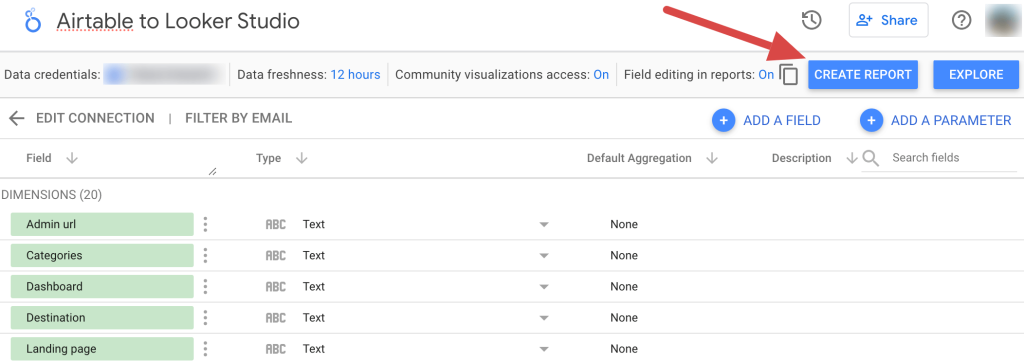Click the help question mark icon
Image resolution: width=1024 pixels, height=361 pixels.
961,20
